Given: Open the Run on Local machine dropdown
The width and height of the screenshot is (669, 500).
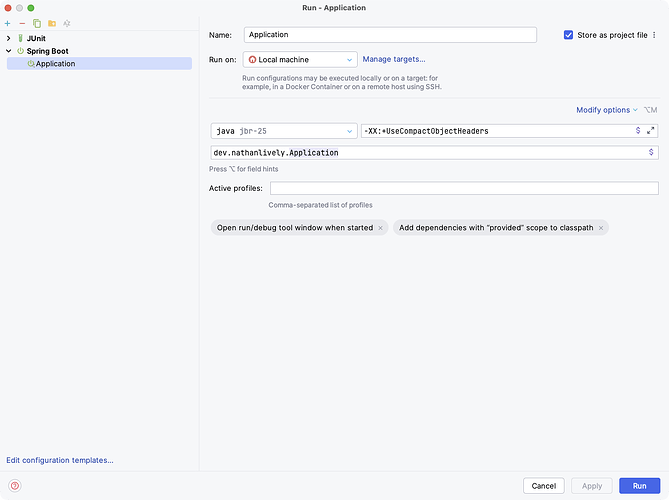Looking at the screenshot, I should point(300,60).
